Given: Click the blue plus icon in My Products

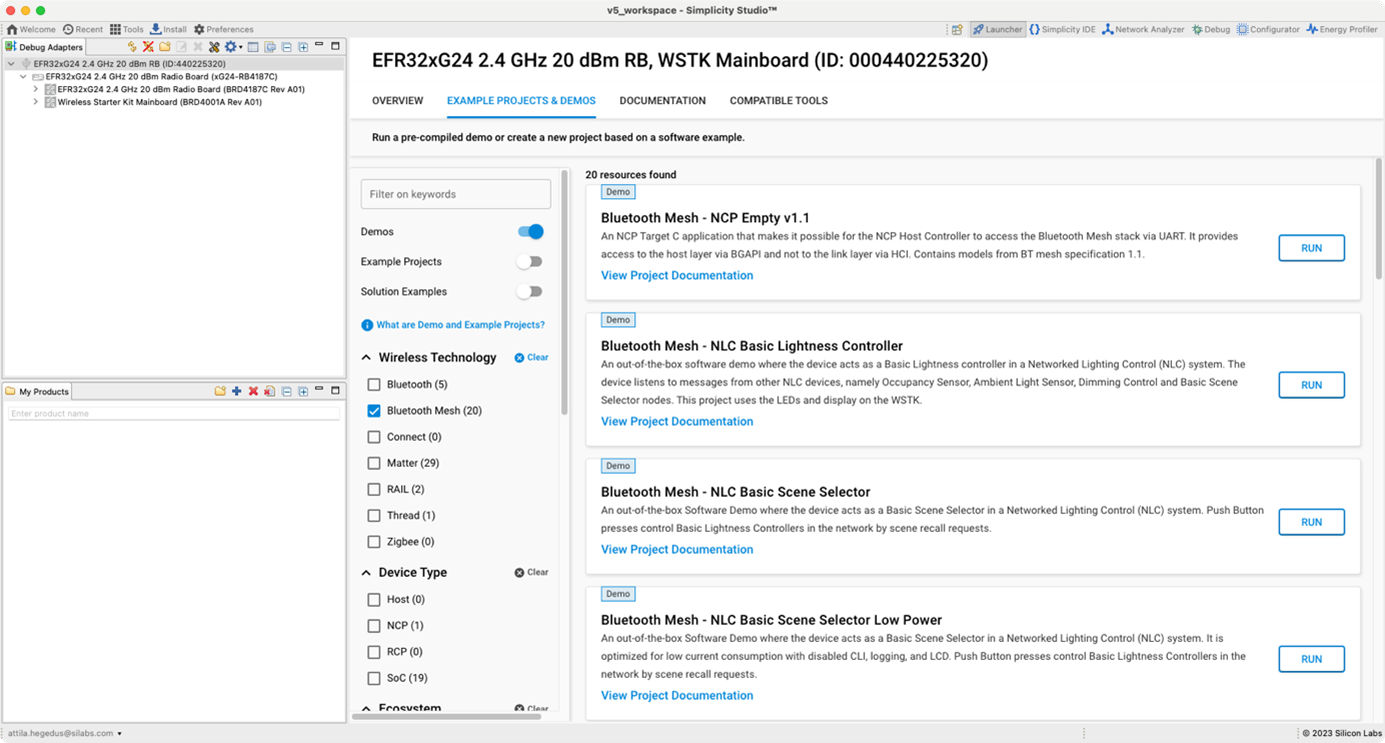Looking at the screenshot, I should [x=236, y=391].
